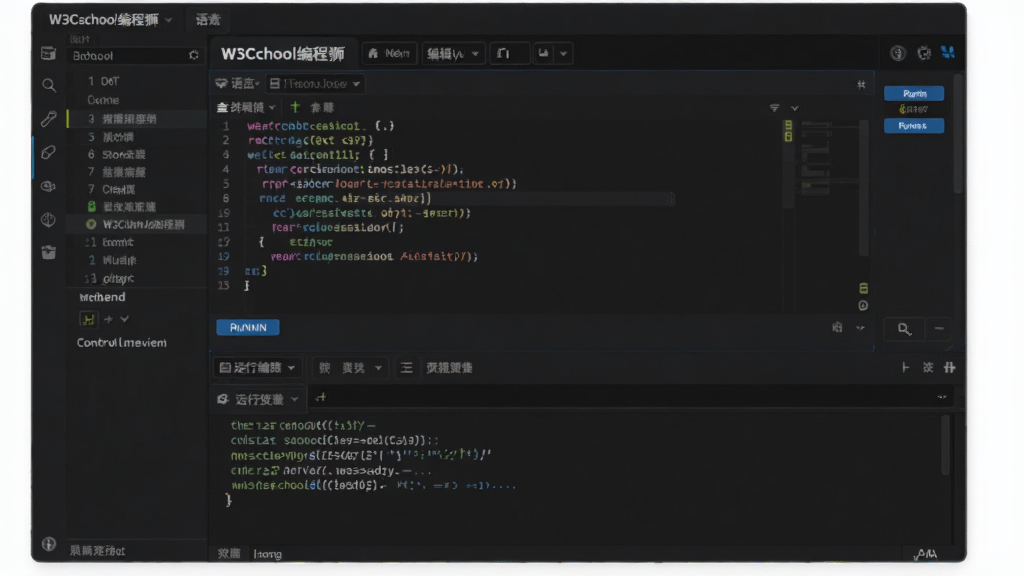The image size is (1024, 576).
Task: Select the tab beside the W3Cschool title
Action: pyautogui.click(x=208, y=20)
